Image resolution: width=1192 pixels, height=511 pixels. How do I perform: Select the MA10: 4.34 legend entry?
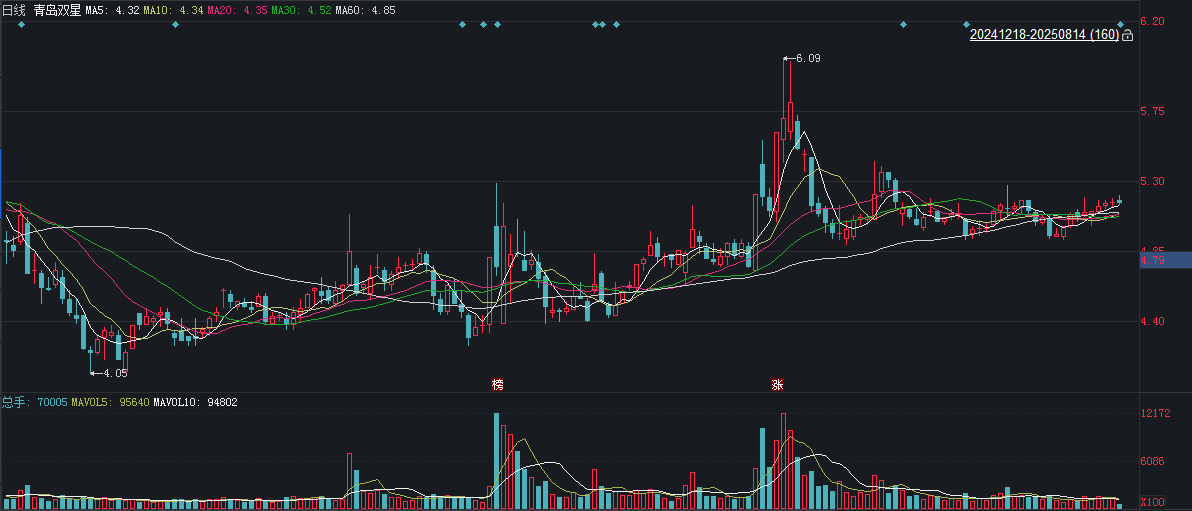173,11
